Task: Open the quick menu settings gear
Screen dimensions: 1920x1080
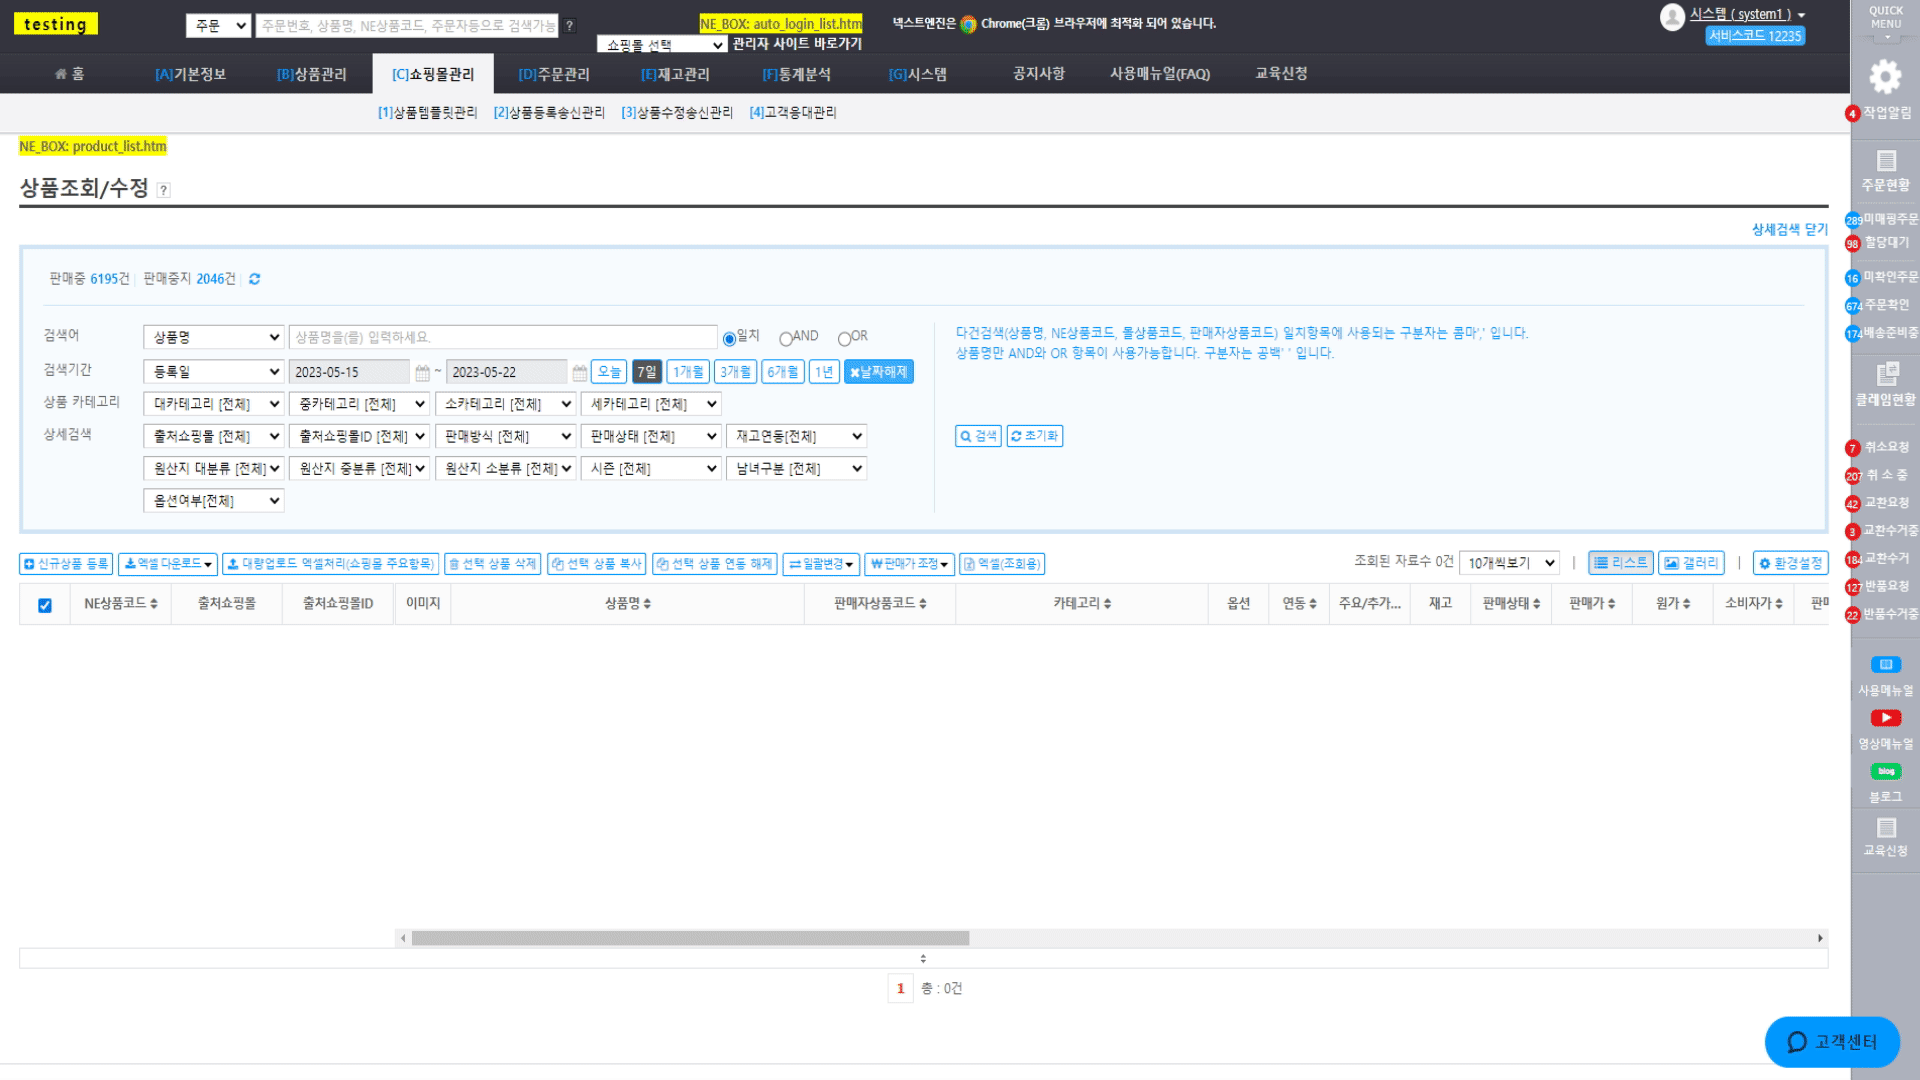Action: point(1885,76)
